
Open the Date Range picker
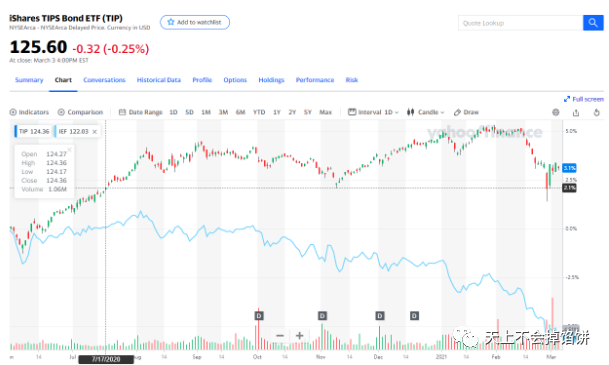point(141,112)
